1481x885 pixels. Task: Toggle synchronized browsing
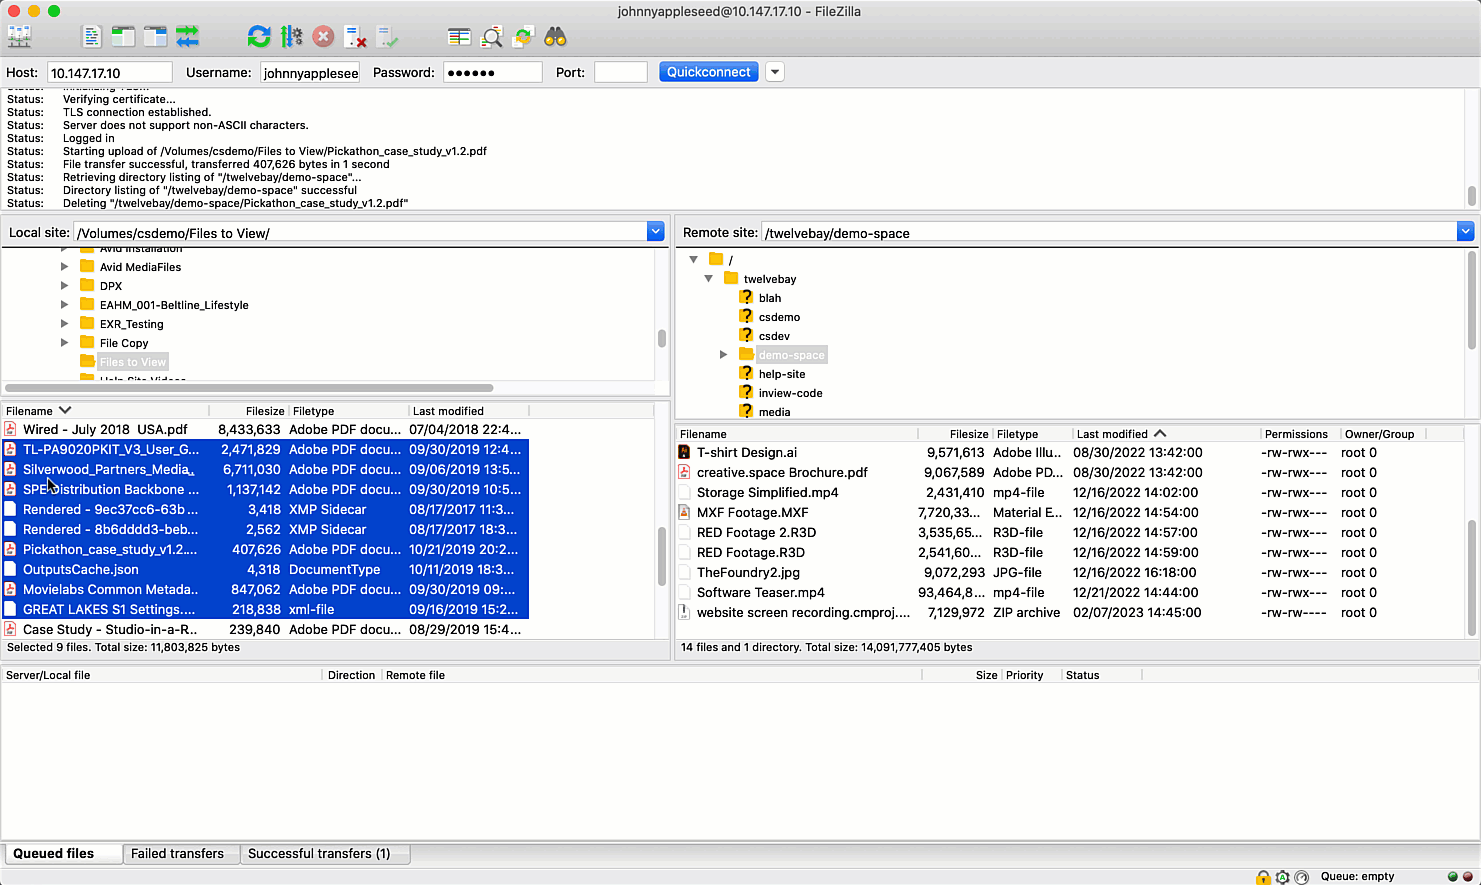(x=523, y=37)
